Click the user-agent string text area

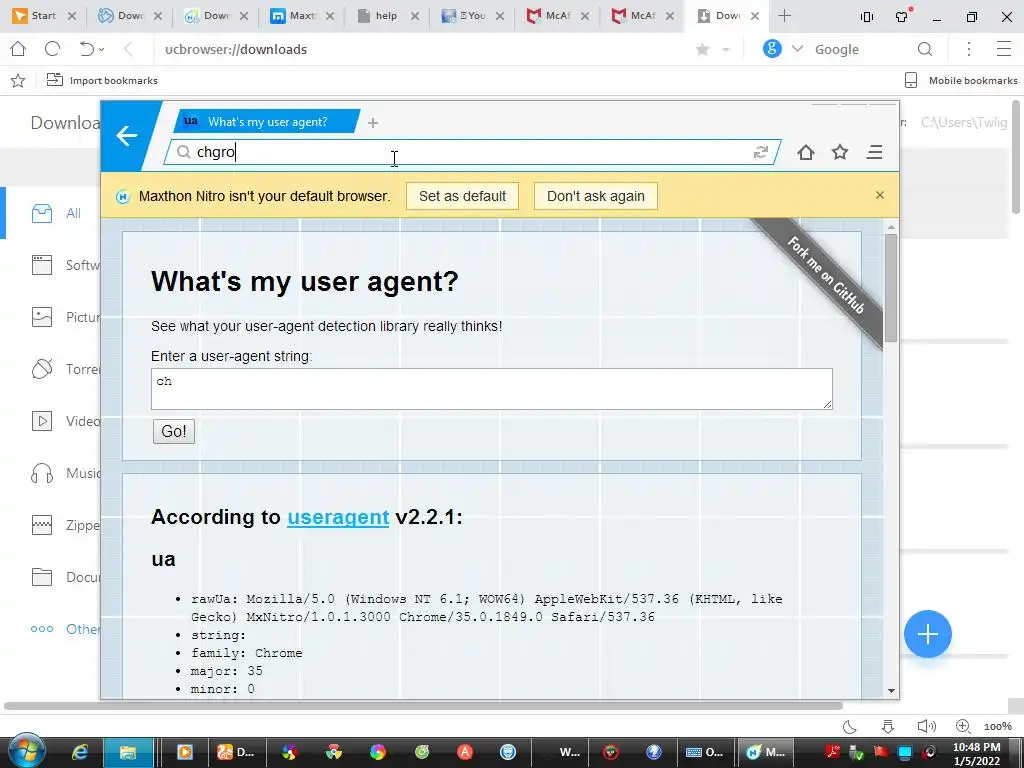tap(492, 389)
